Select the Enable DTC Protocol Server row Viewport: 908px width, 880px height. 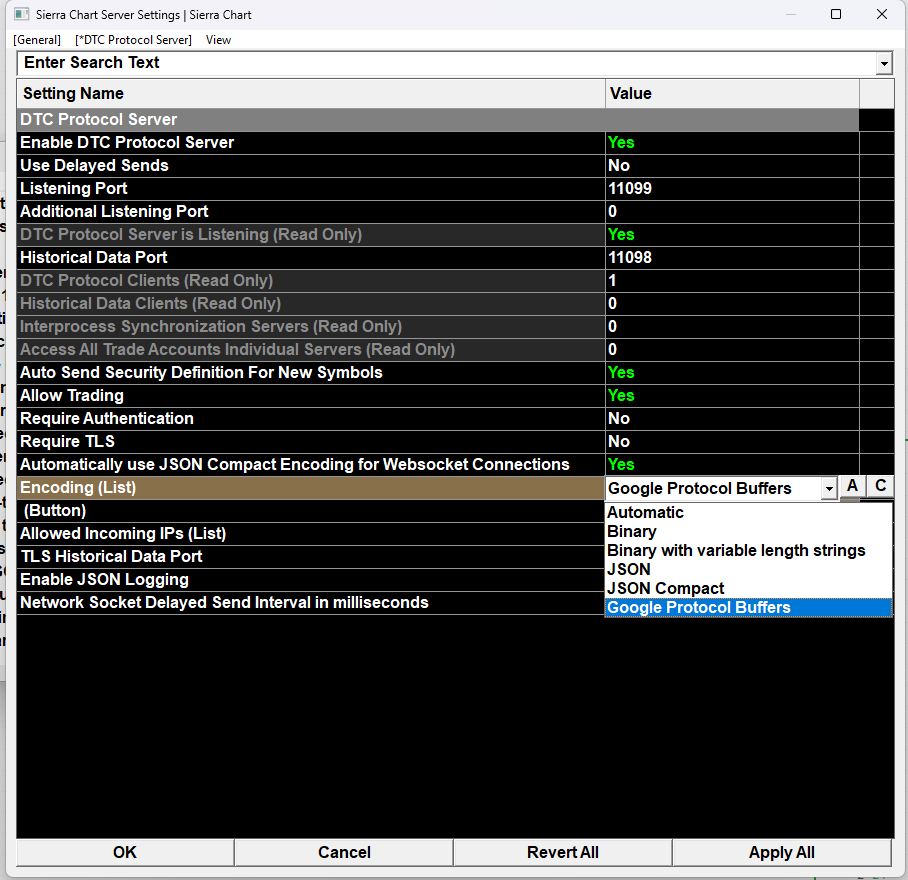click(x=311, y=142)
